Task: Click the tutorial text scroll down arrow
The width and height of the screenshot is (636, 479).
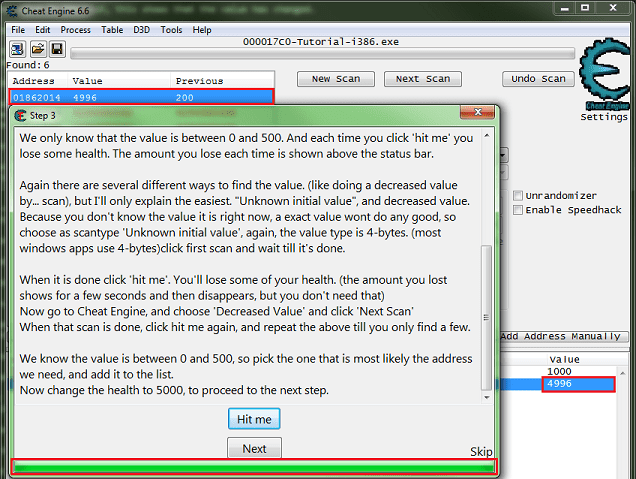Action: (x=487, y=397)
